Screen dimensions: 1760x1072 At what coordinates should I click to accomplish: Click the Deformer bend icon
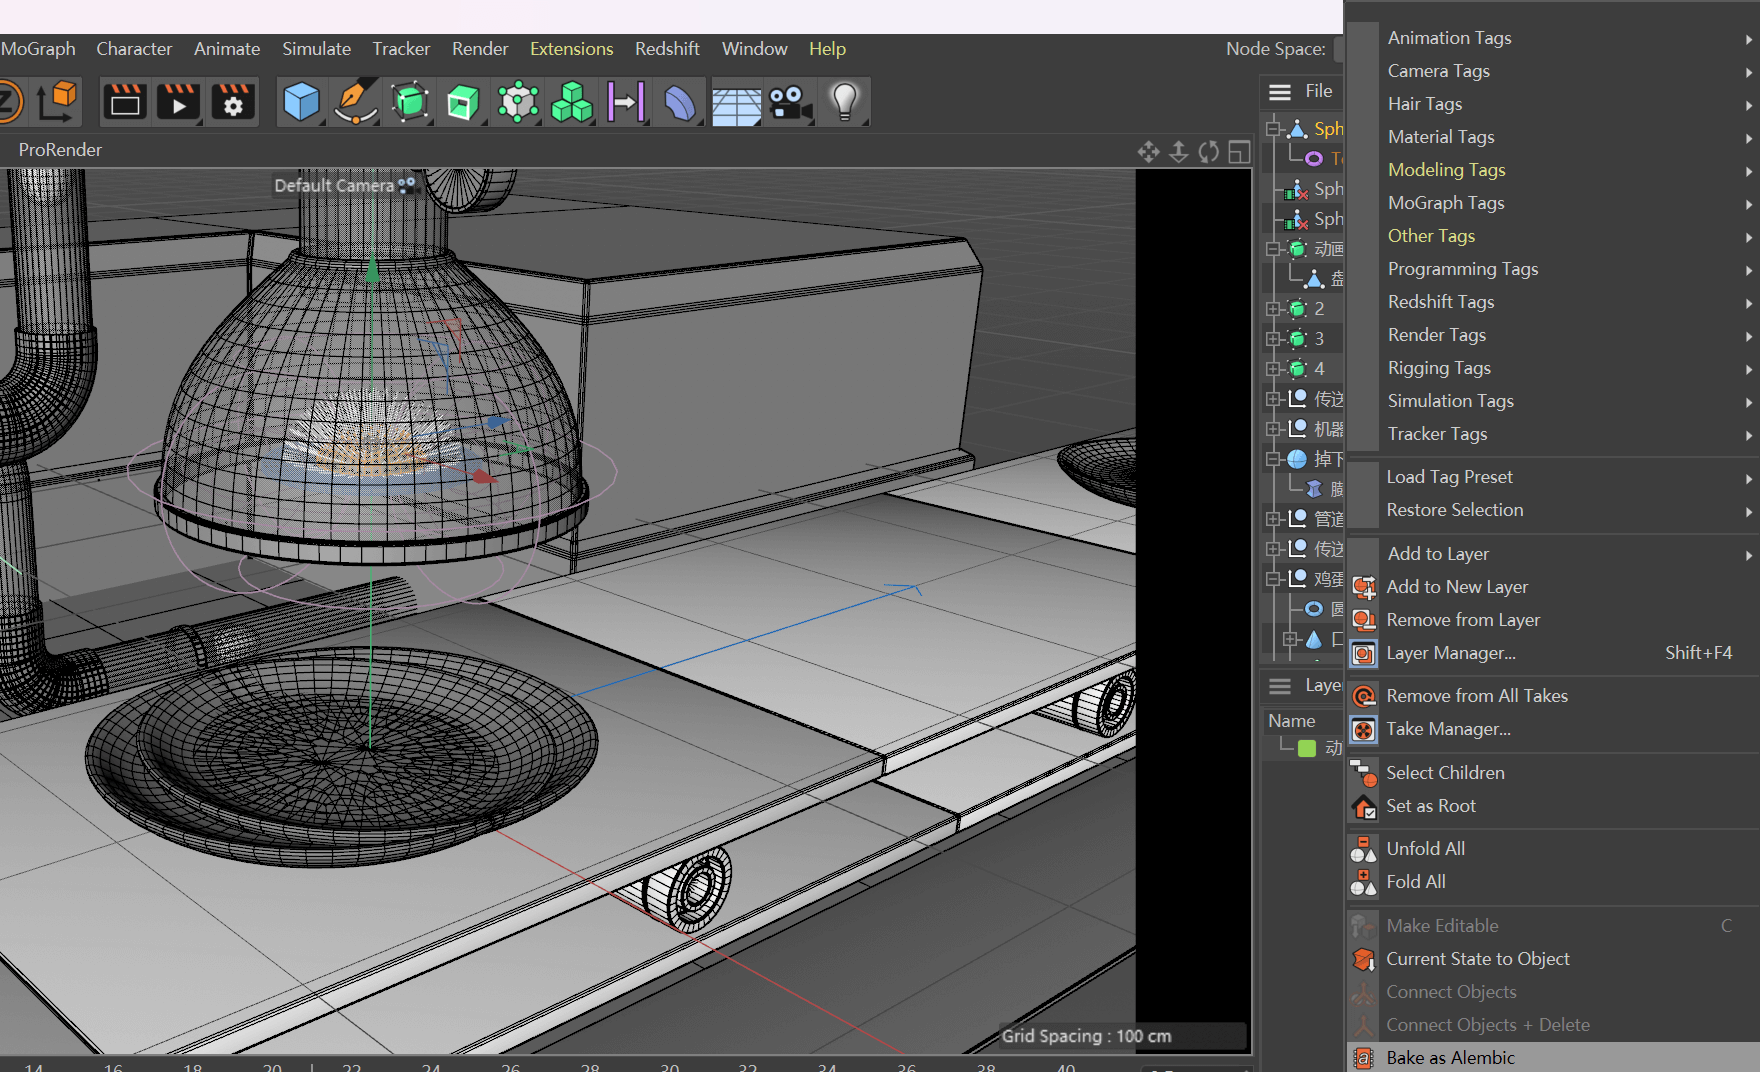pyautogui.click(x=680, y=102)
